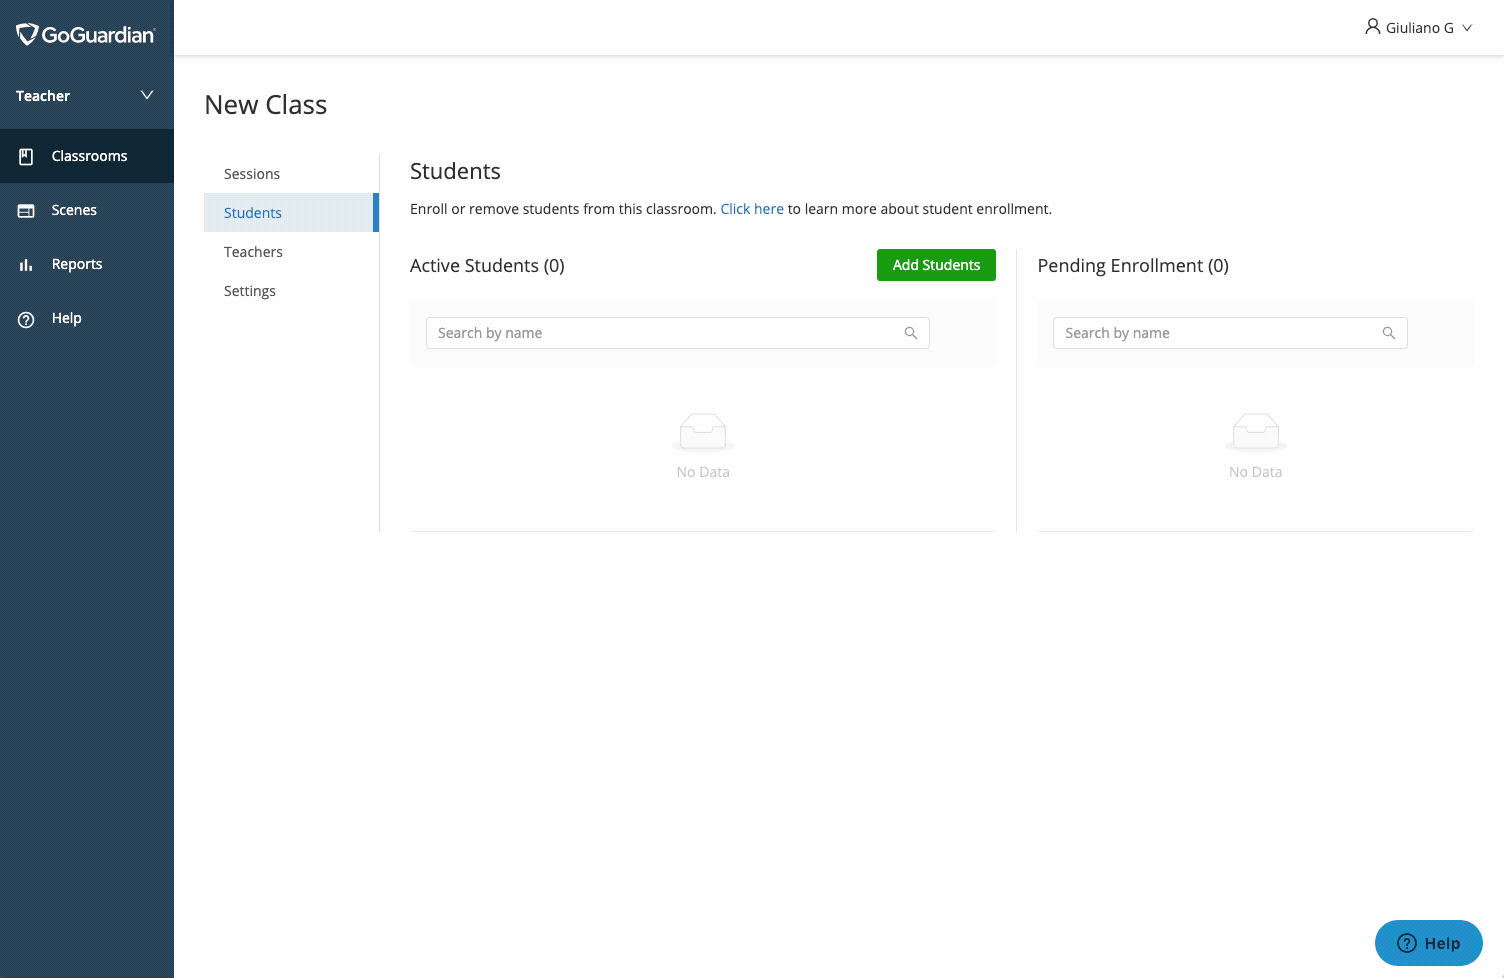This screenshot has height=978, width=1504.
Task: Open the Giuliano G account menu
Action: coord(1418,27)
